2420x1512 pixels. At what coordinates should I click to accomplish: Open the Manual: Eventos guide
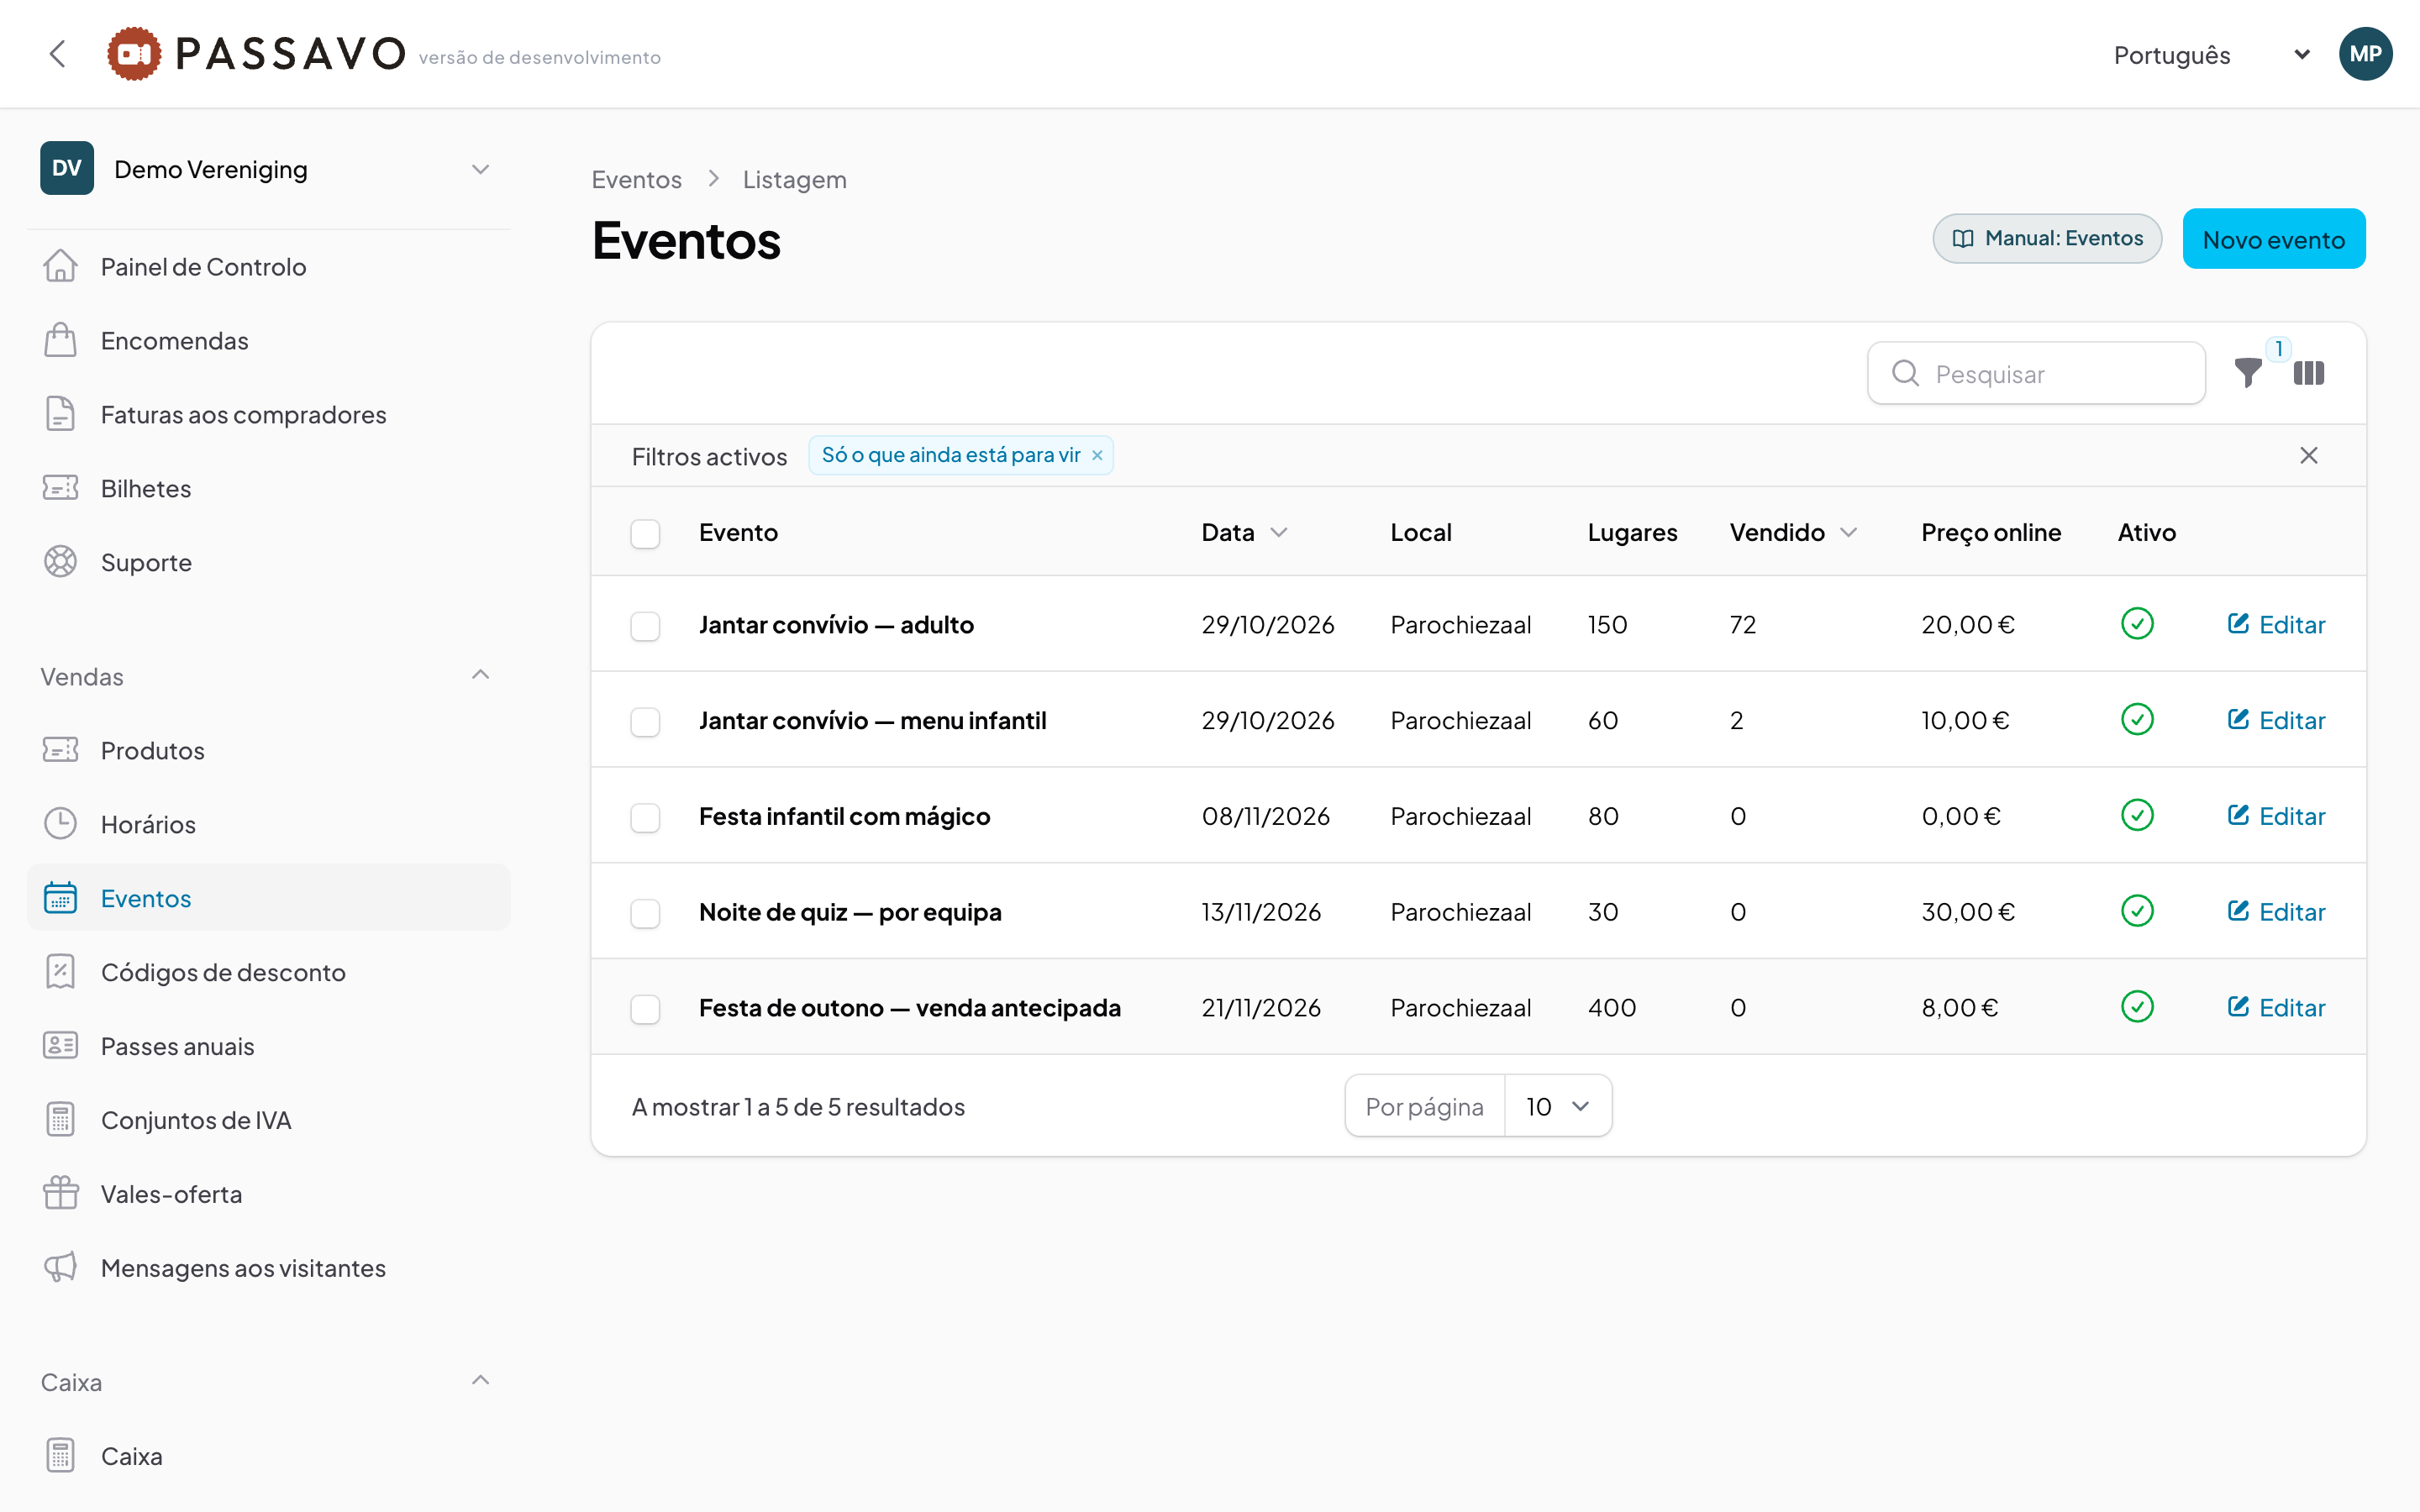[x=2047, y=239]
